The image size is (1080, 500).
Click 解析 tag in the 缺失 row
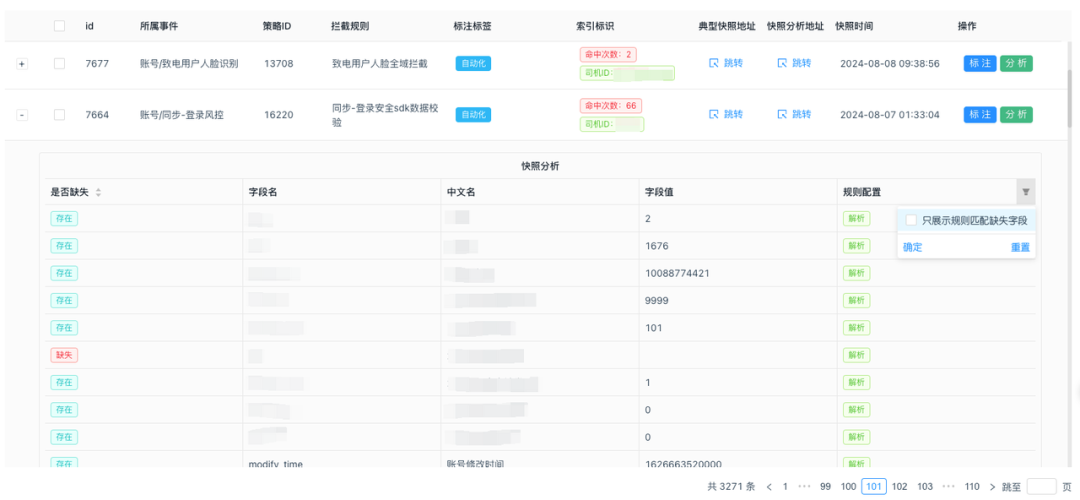857,355
